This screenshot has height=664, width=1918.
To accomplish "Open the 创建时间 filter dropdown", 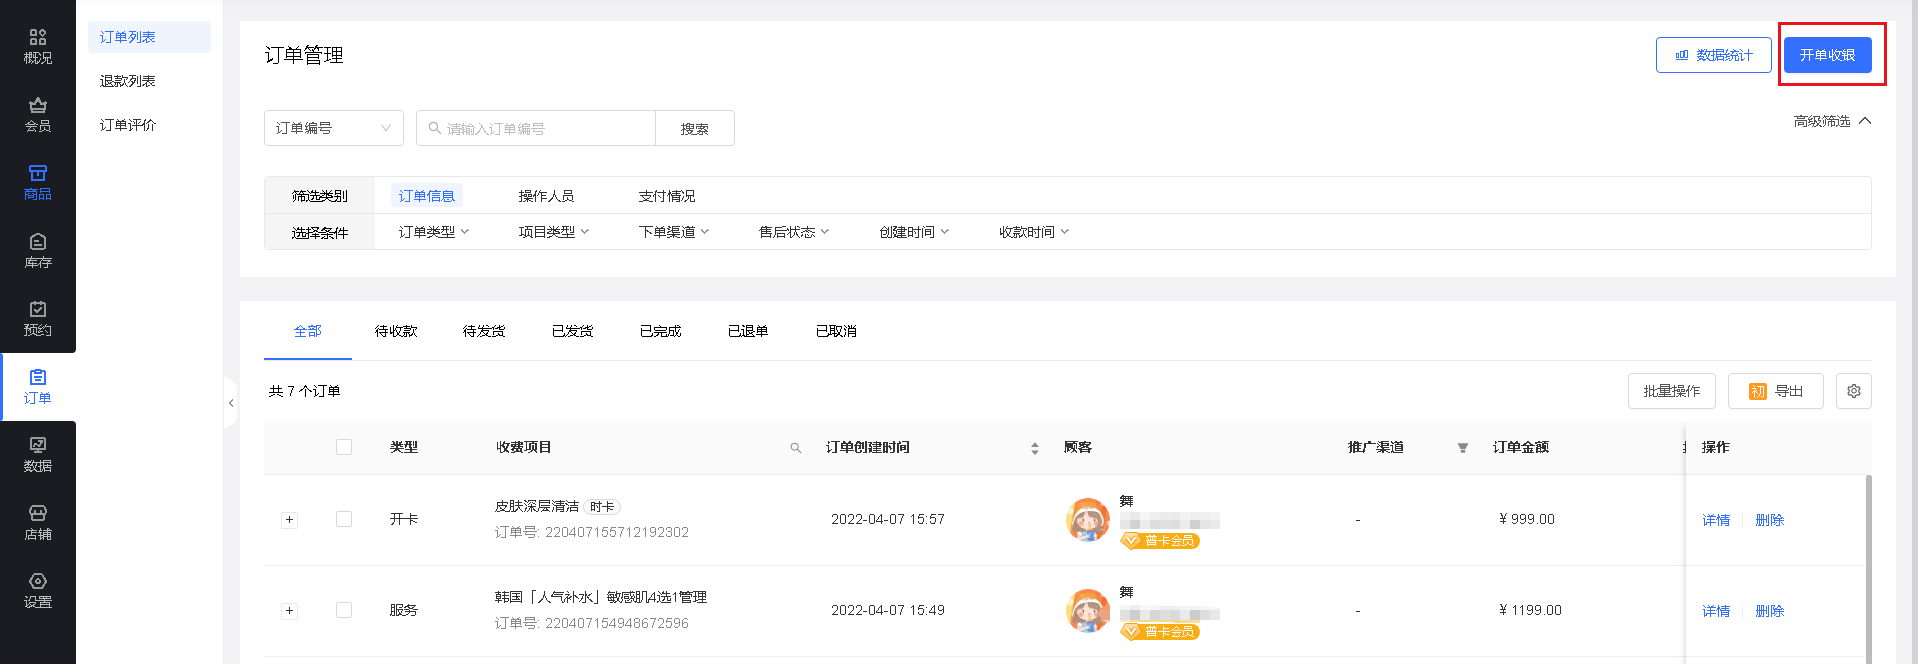I will [x=914, y=232].
